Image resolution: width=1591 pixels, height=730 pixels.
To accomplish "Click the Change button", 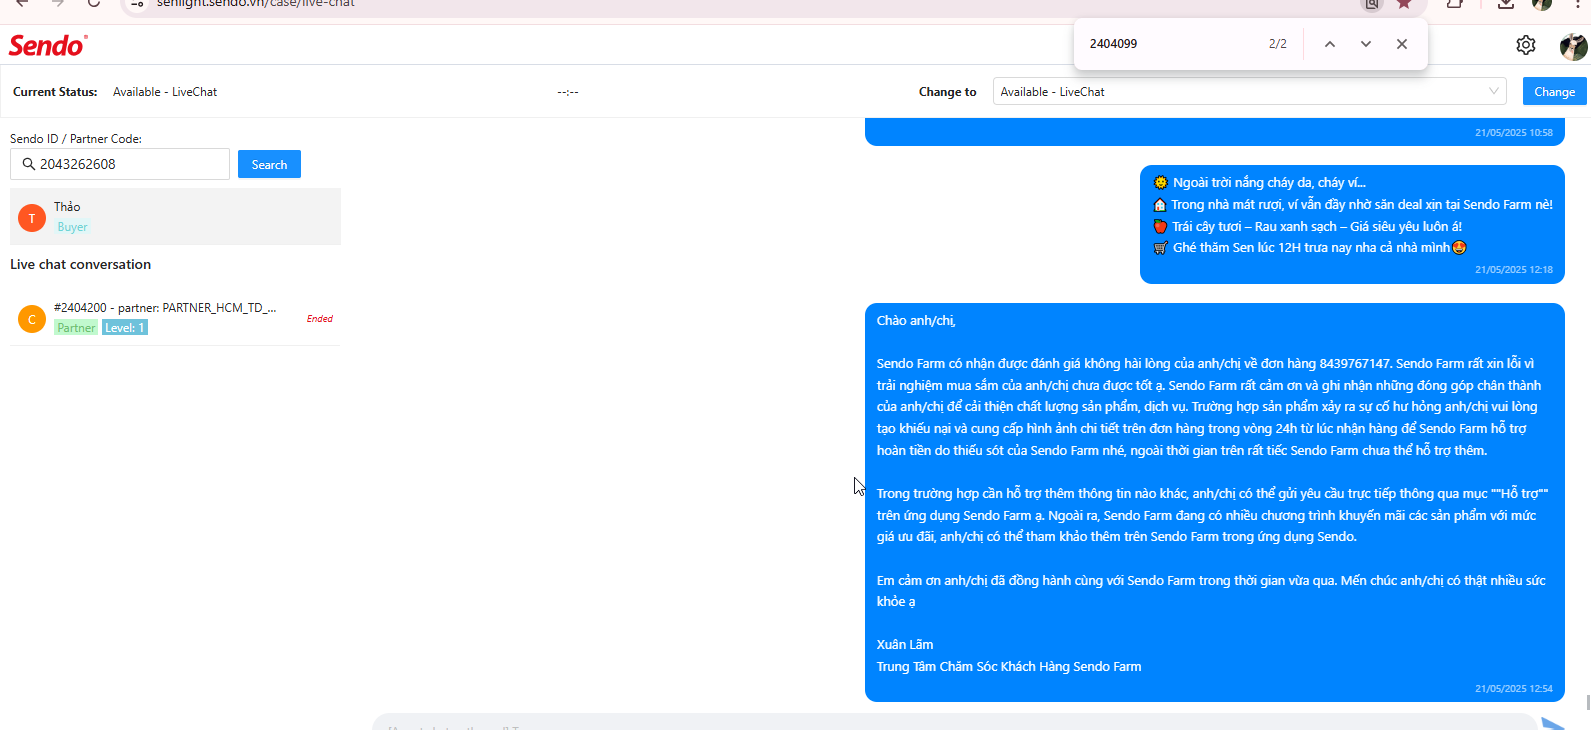I will tap(1554, 91).
